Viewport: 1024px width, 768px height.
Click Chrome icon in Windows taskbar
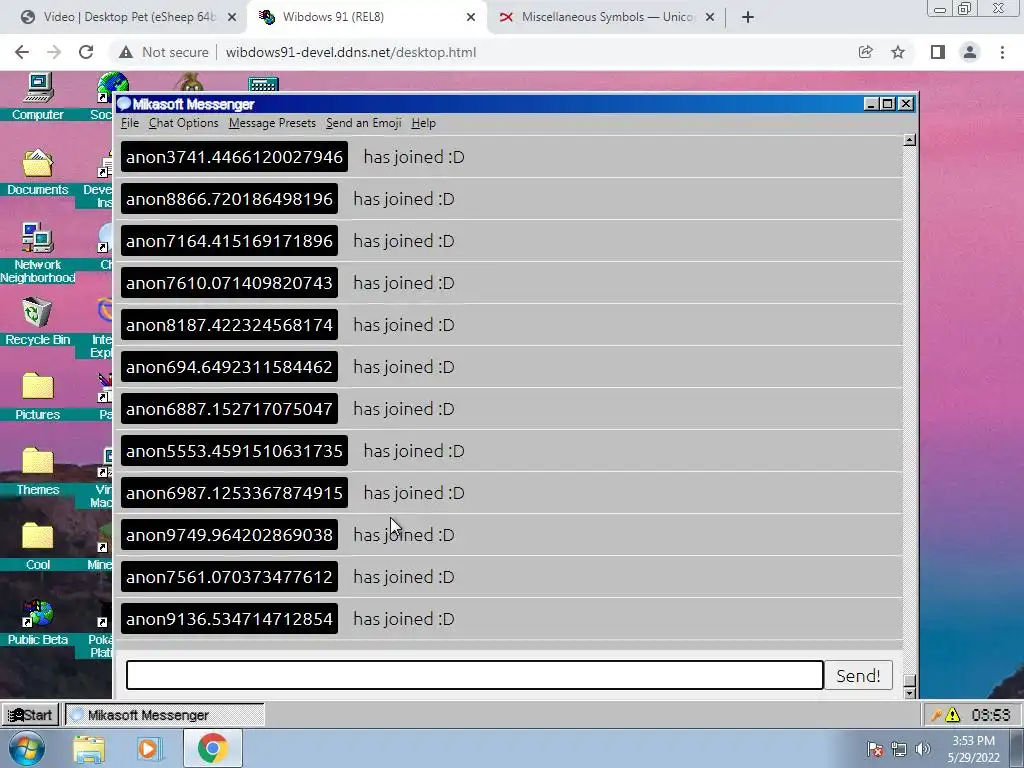click(x=212, y=748)
